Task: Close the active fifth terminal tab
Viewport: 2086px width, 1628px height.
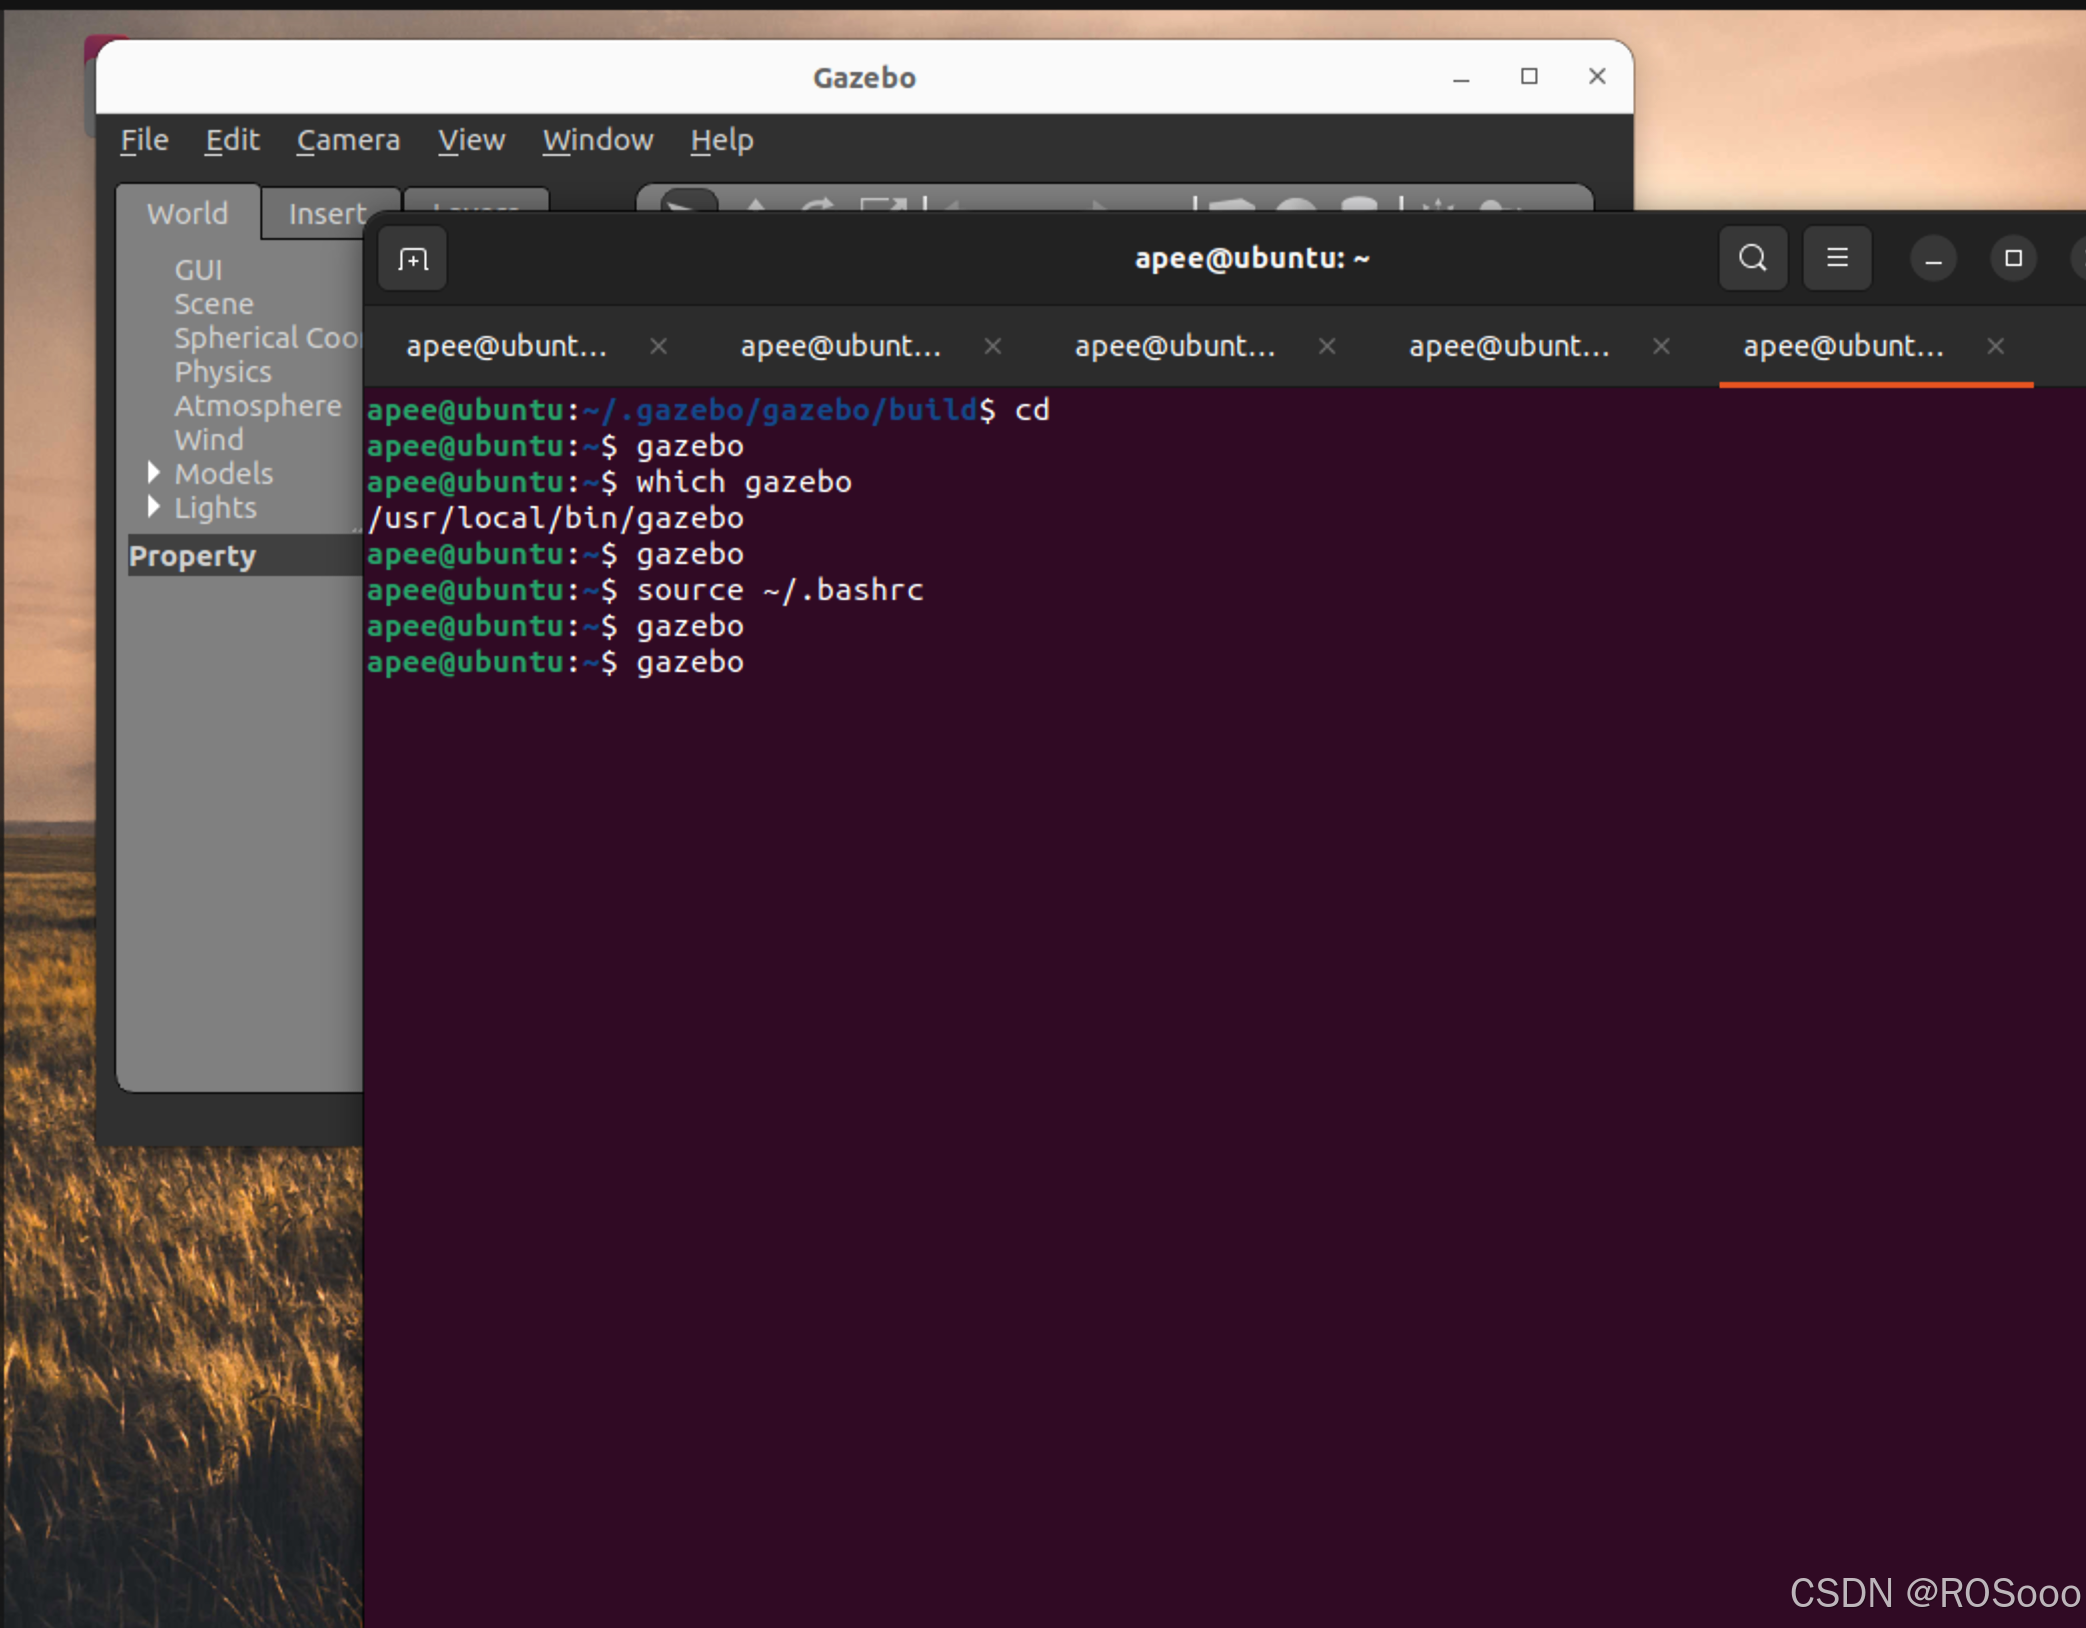Action: point(1995,346)
